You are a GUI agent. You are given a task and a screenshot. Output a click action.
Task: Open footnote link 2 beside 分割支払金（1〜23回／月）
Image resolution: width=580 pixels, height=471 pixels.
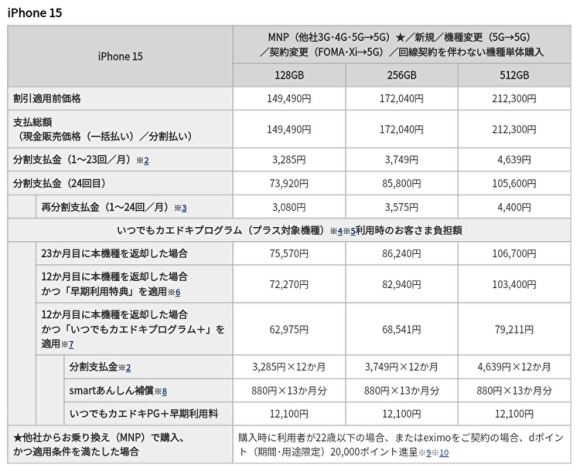(146, 161)
